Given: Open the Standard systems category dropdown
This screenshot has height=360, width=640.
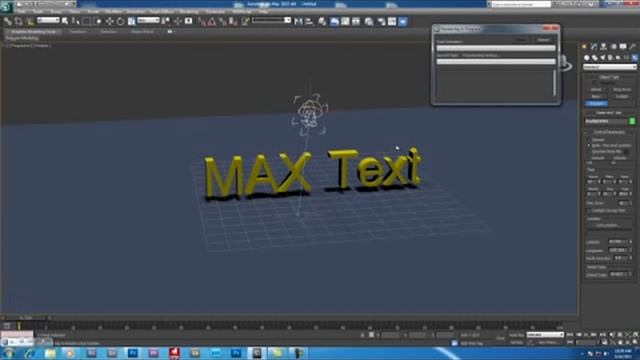Looking at the screenshot, I should 610,67.
